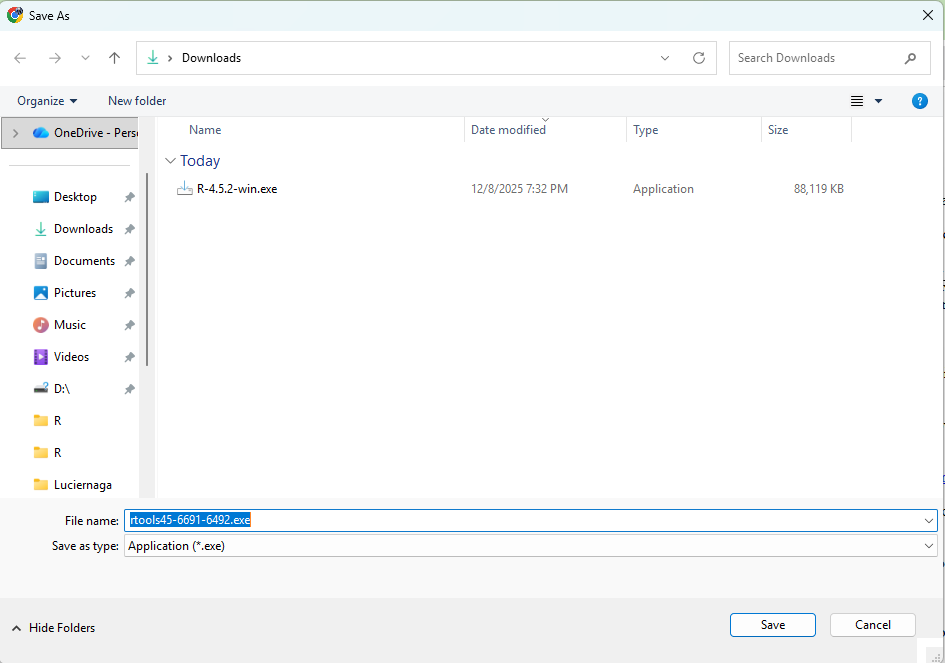
Task: Collapse the Today group
Action: (x=171, y=161)
